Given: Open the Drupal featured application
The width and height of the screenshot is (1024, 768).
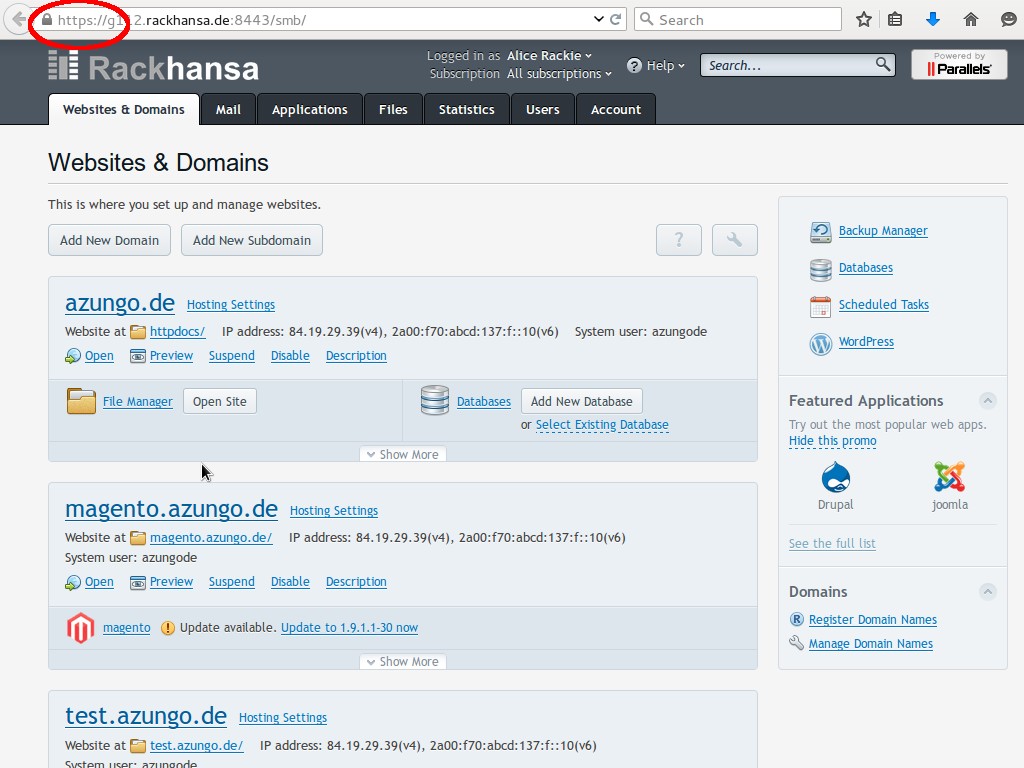Looking at the screenshot, I should click(835, 486).
